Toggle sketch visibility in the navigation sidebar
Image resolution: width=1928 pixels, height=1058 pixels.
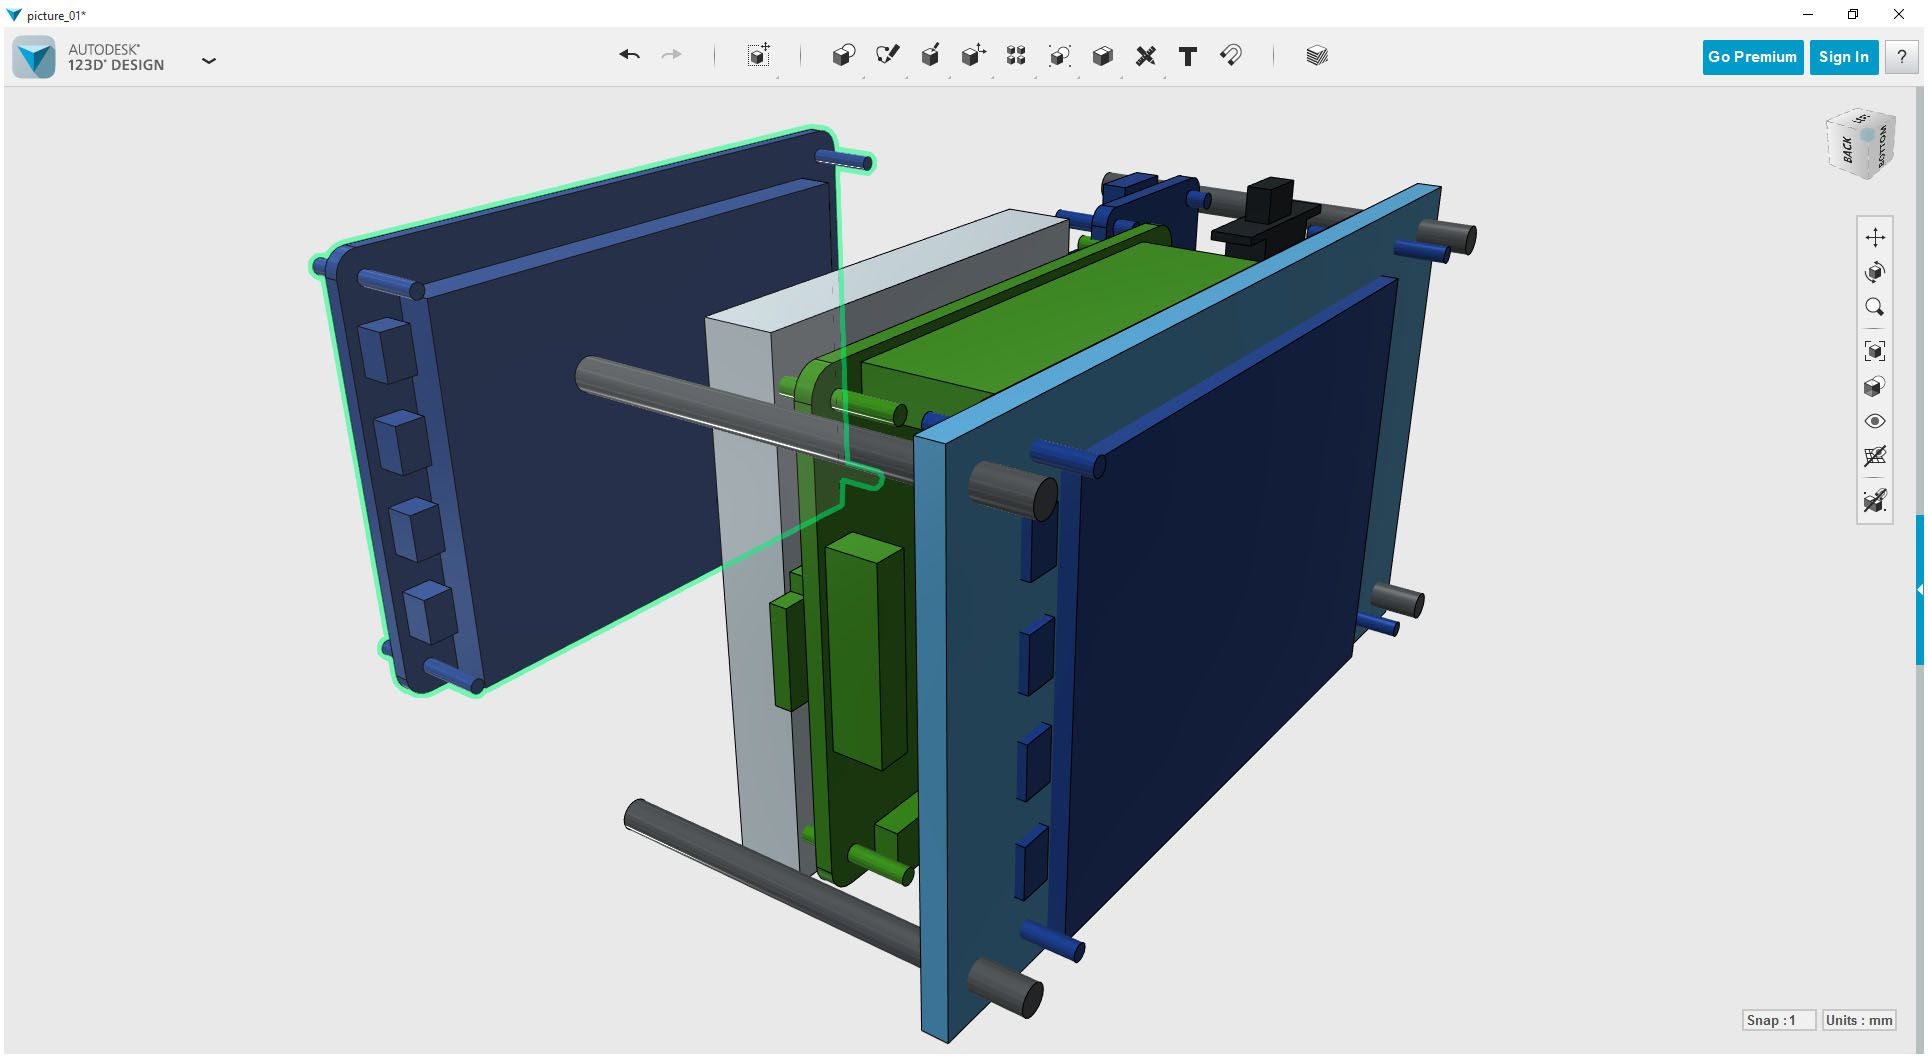pos(1876,457)
